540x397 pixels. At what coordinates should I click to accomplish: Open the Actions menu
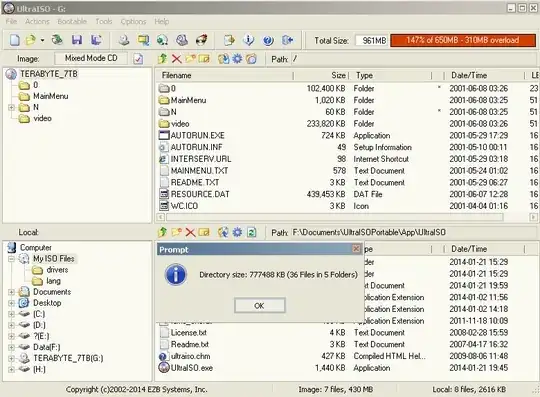[37, 21]
